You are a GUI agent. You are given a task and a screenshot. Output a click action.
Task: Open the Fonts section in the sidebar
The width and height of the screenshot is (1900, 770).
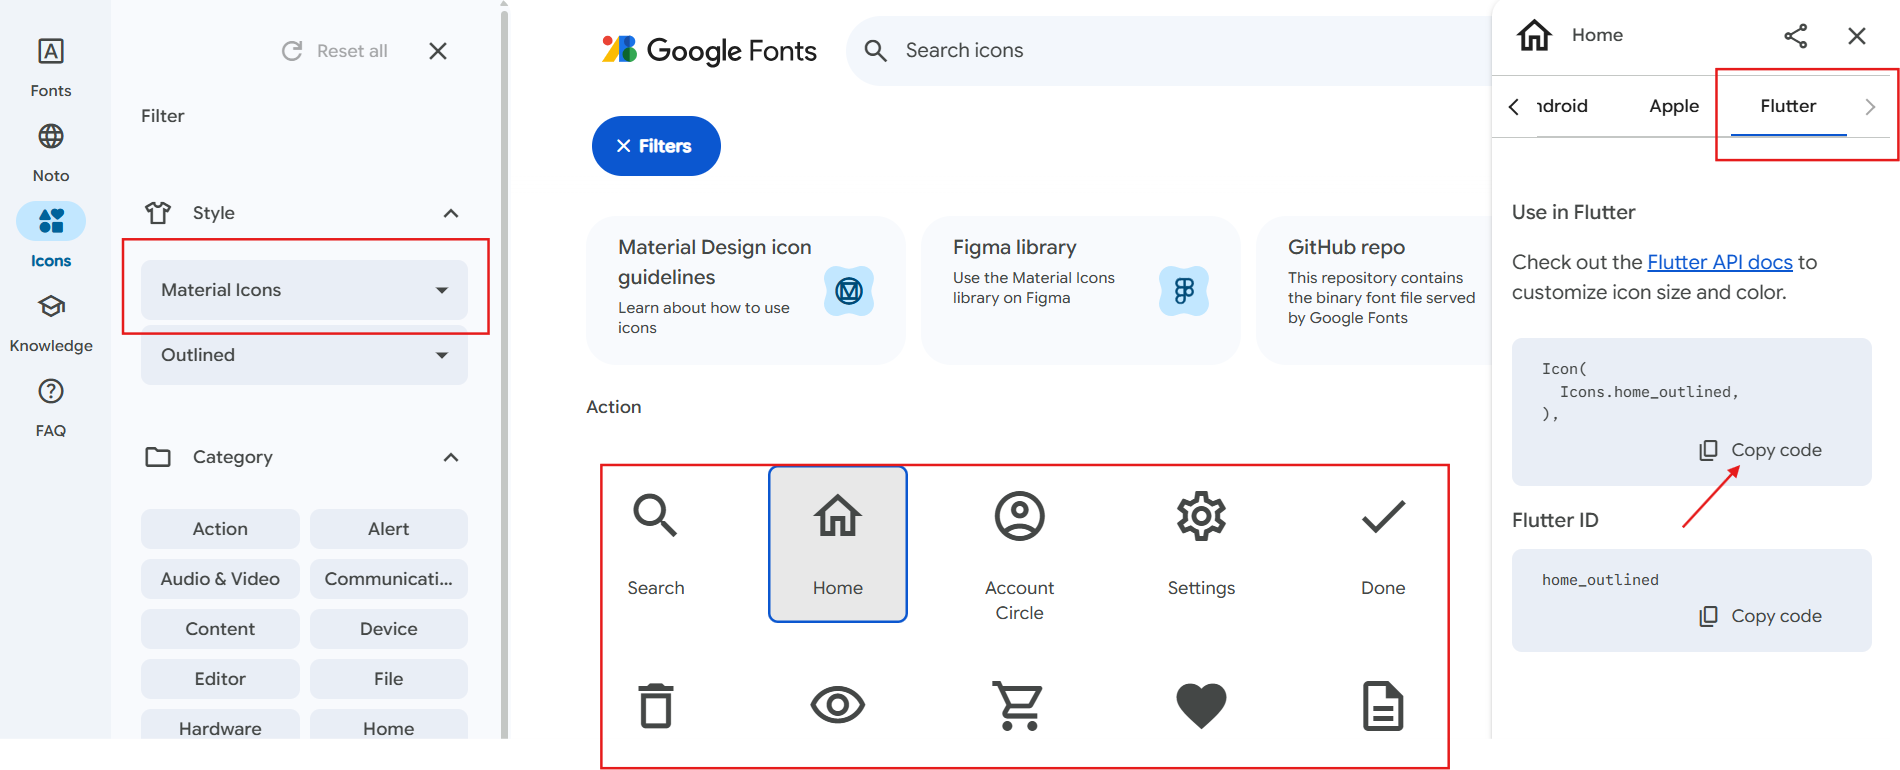point(51,66)
